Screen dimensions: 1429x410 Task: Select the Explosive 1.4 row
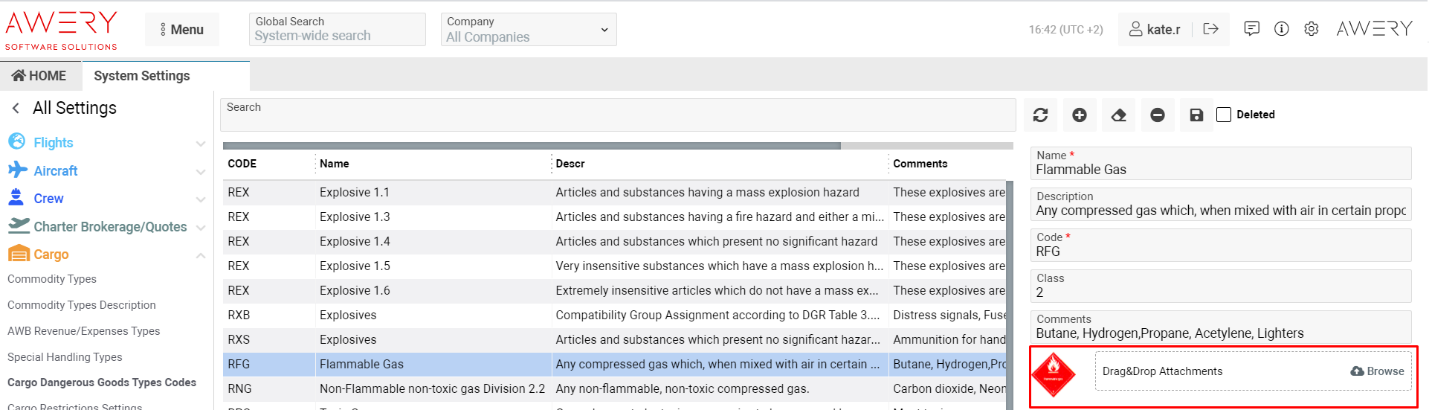[x=614, y=241]
